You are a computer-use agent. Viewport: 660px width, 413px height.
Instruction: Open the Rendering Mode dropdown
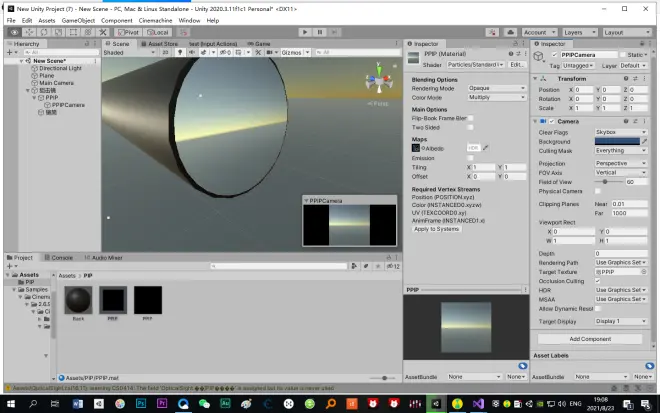pyautogui.click(x=496, y=88)
